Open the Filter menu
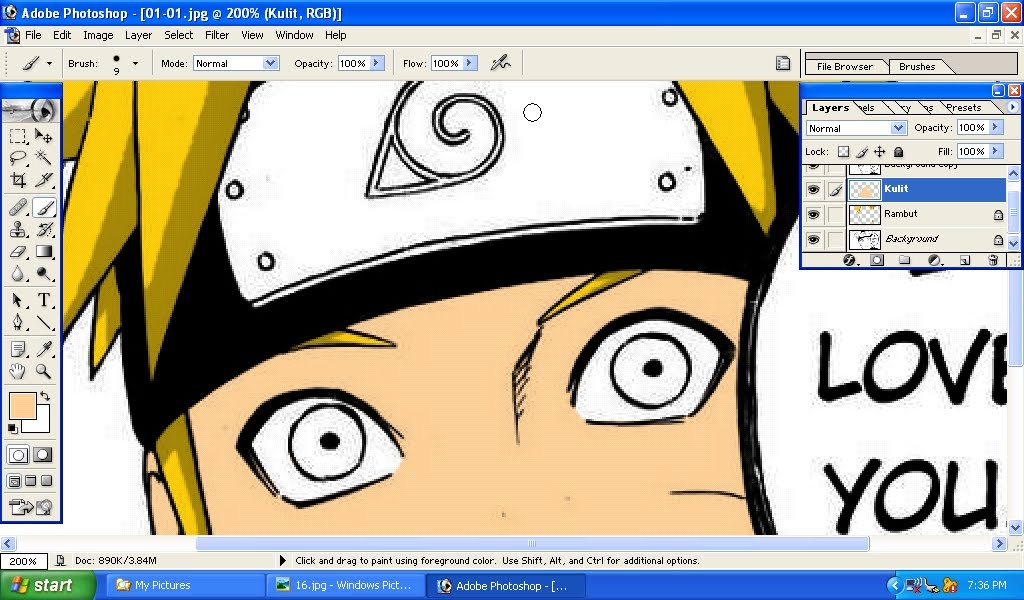Image resolution: width=1024 pixels, height=600 pixels. [x=217, y=34]
